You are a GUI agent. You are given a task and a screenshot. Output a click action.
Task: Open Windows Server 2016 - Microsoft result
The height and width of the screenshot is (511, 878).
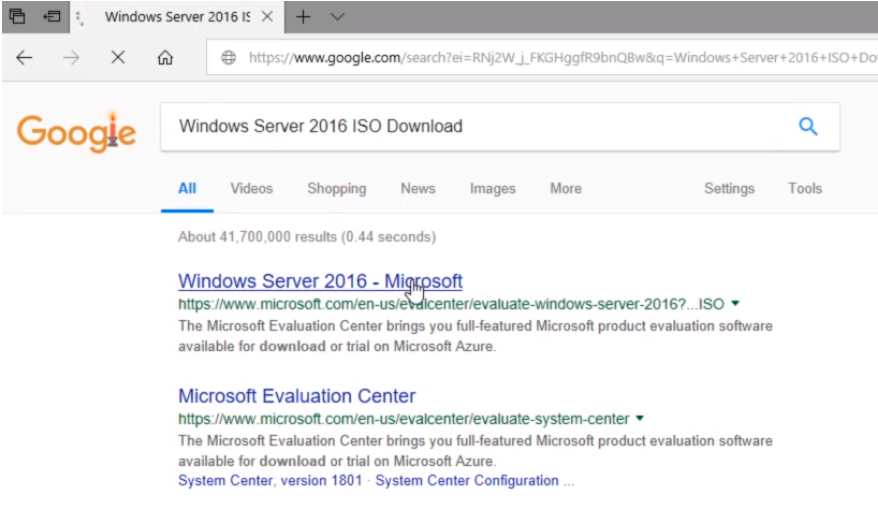tap(320, 281)
